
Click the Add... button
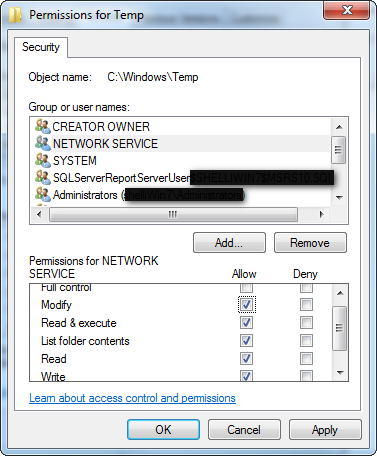(229, 243)
